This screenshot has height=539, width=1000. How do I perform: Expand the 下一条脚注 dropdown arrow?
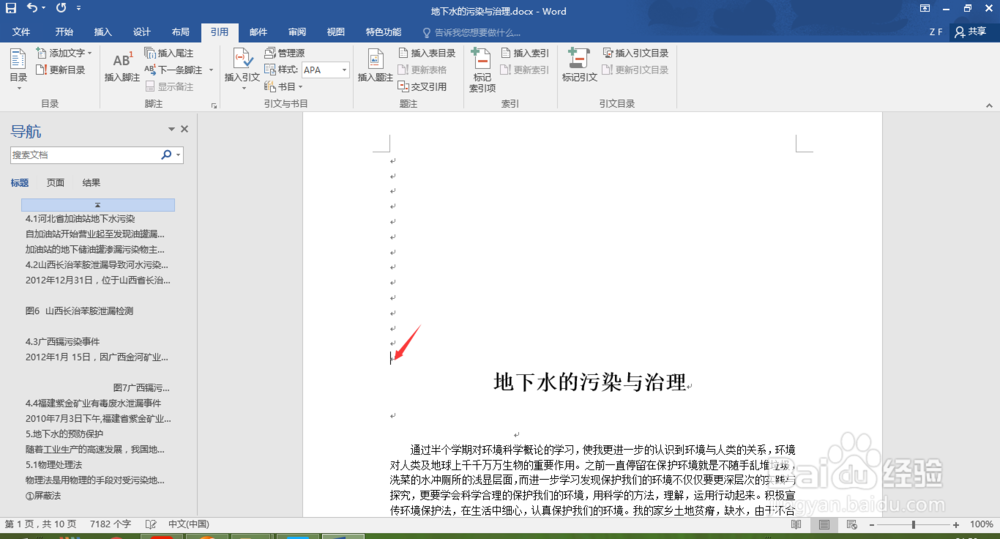(211, 70)
